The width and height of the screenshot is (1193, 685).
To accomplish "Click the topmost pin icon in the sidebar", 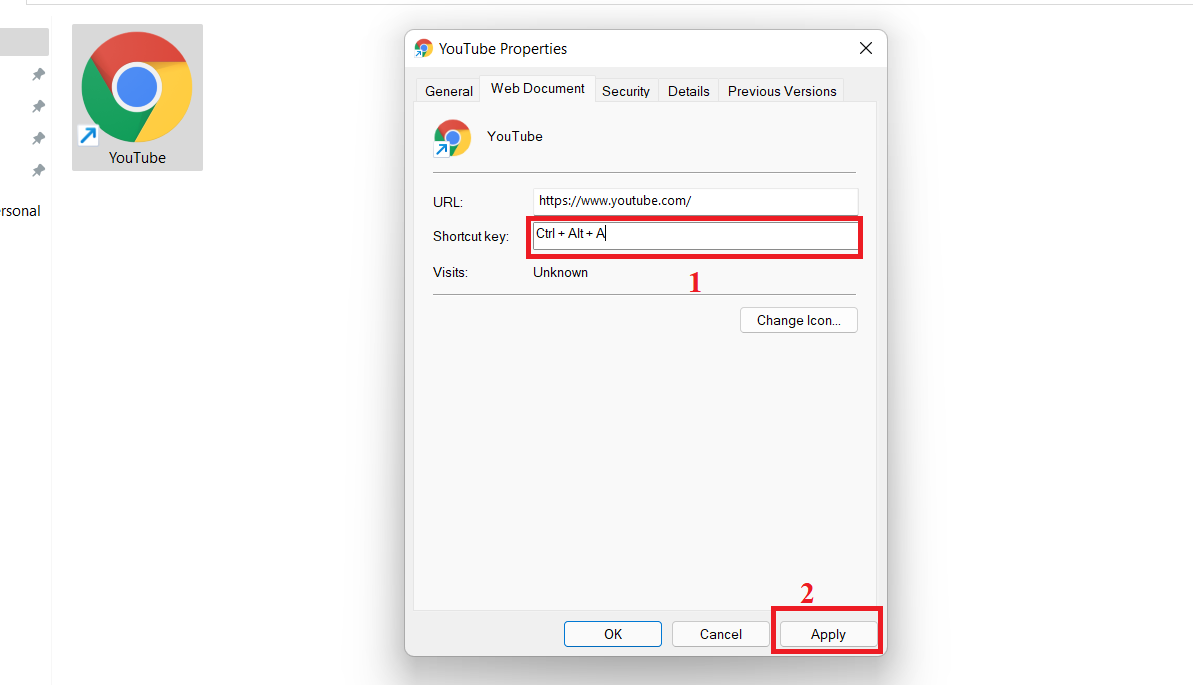I will (38, 74).
